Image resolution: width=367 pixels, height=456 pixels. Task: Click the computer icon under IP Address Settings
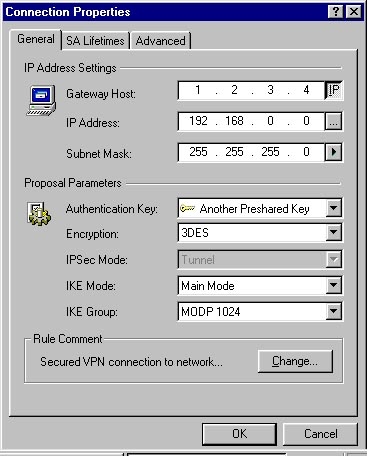tap(41, 100)
